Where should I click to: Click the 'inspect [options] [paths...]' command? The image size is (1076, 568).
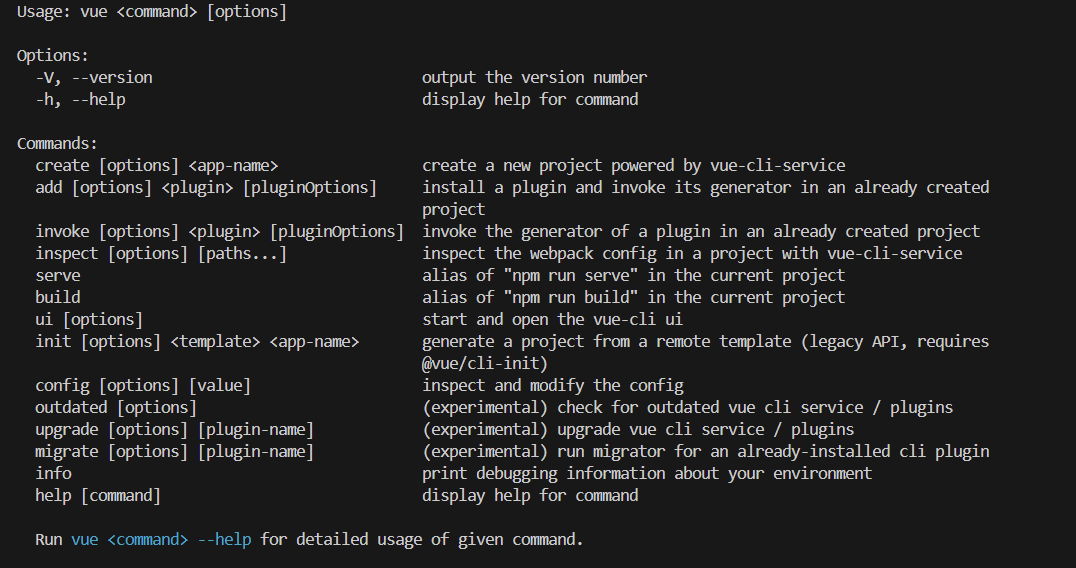pyautogui.click(x=161, y=253)
